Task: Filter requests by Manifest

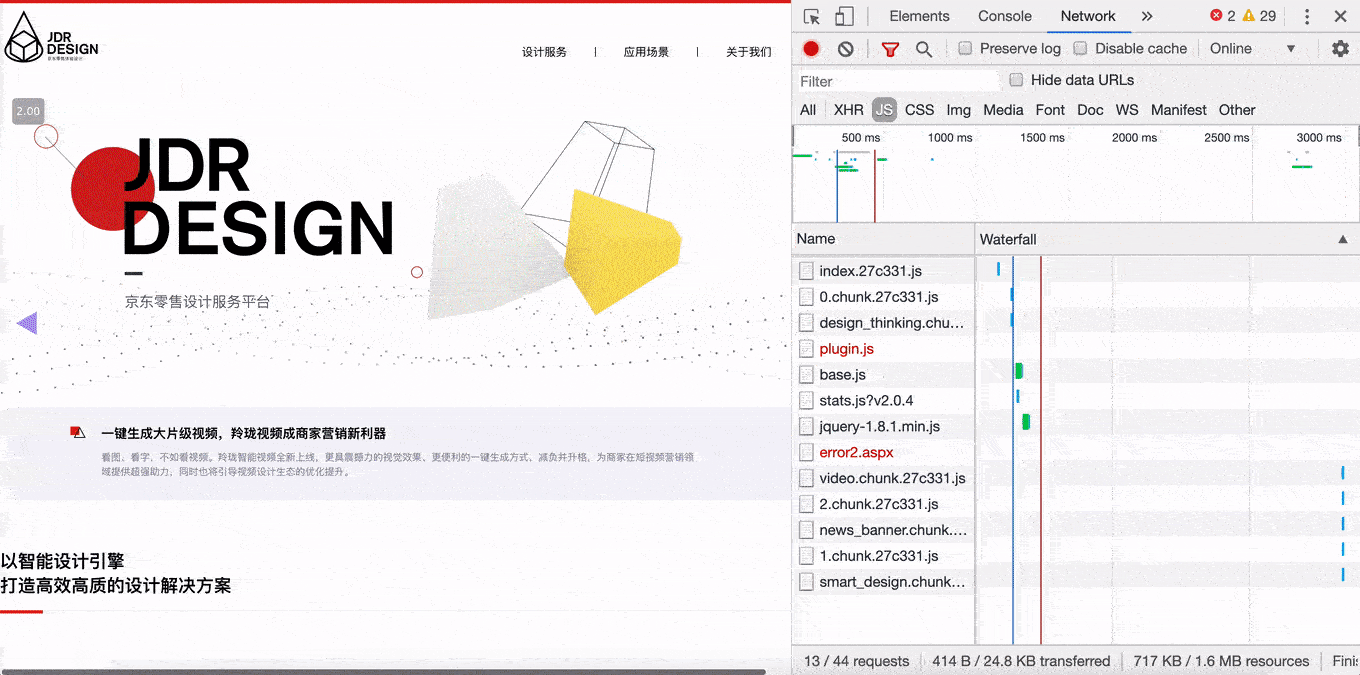Action: (x=1178, y=110)
